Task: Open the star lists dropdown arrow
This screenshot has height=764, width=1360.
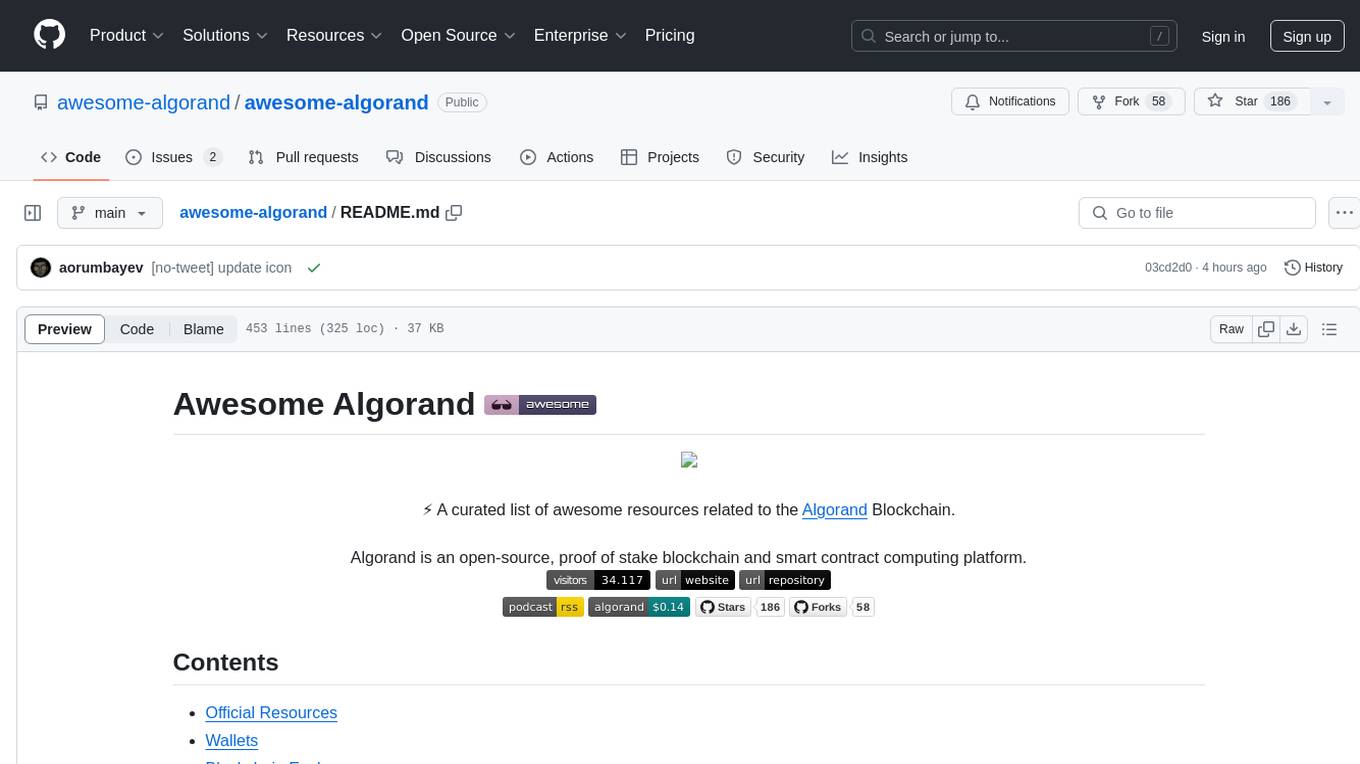Action: [1327, 102]
